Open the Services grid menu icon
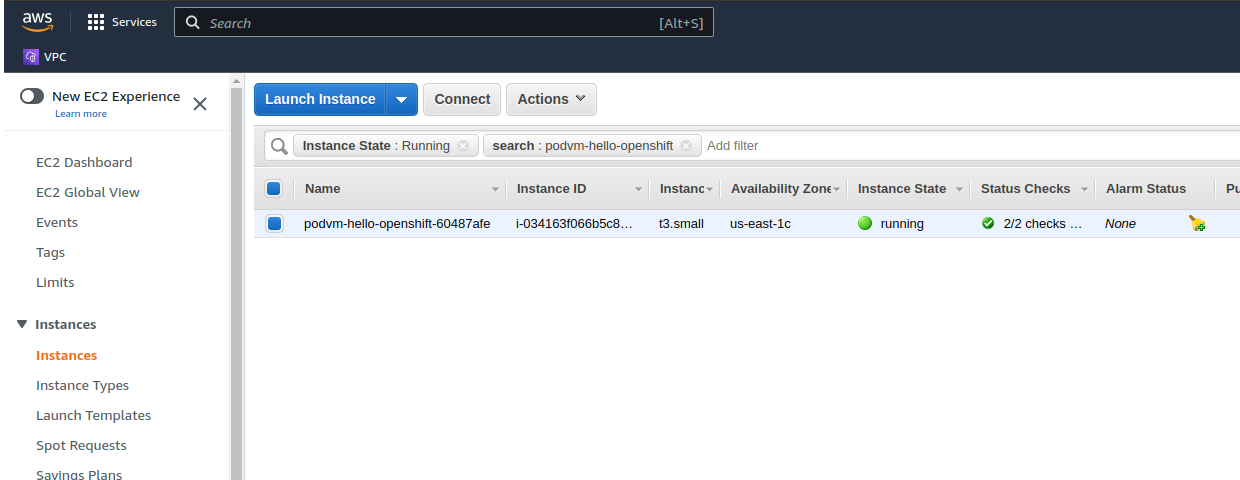Screen dimensions: 1240x480 (x=96, y=22)
